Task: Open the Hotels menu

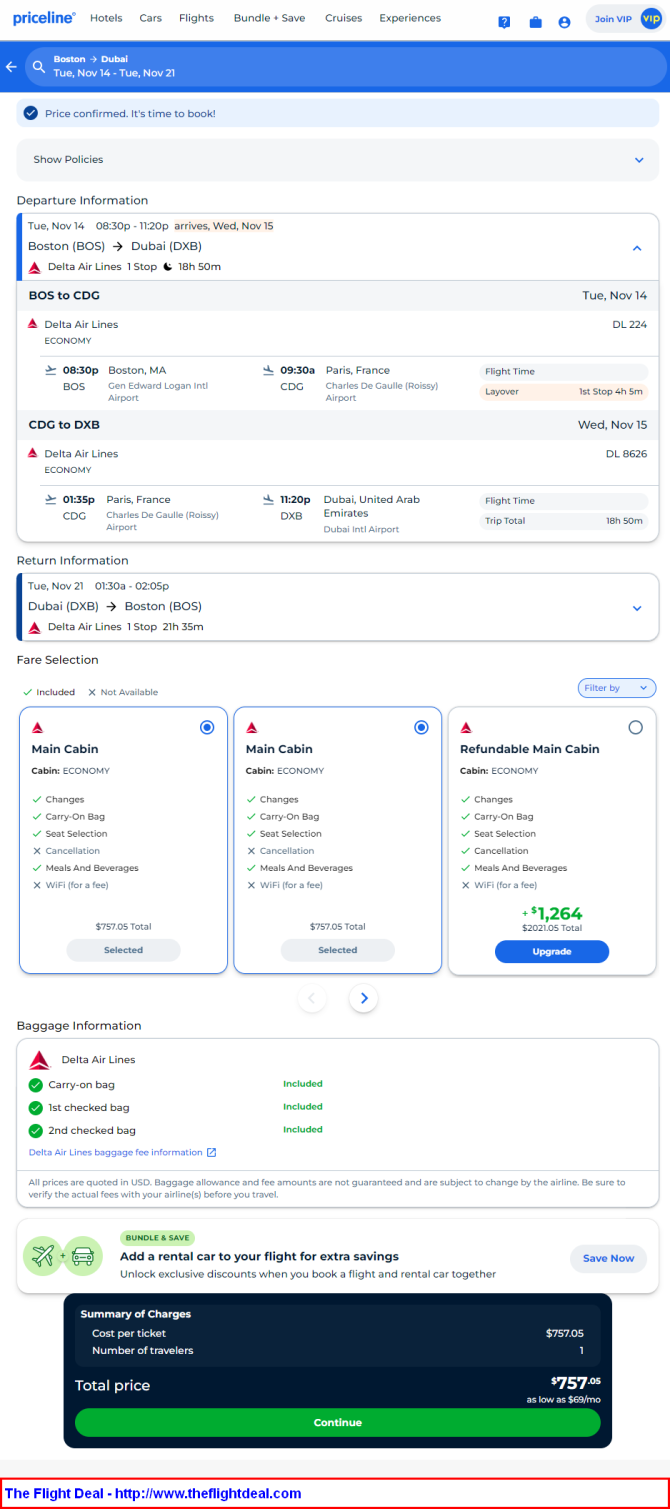Action: pyautogui.click(x=106, y=18)
